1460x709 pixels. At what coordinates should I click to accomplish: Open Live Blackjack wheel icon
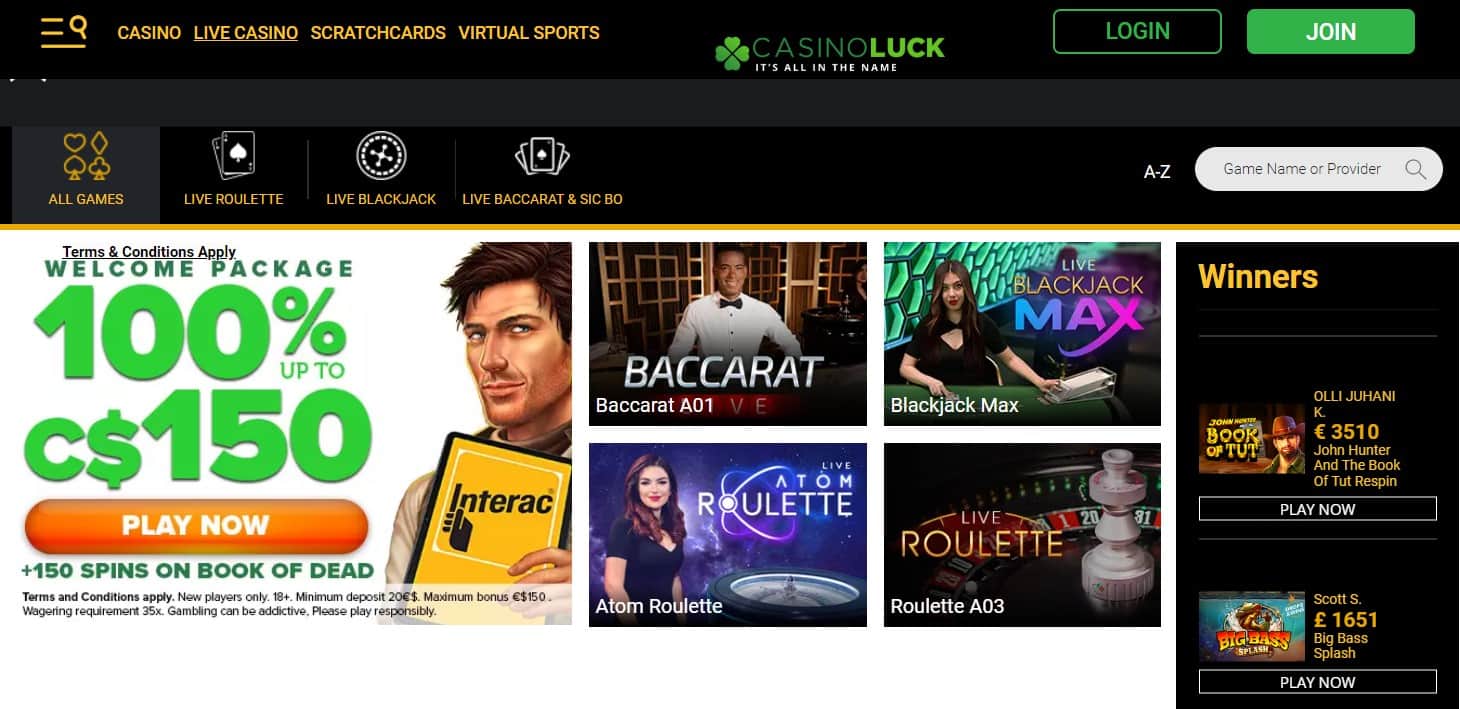pyautogui.click(x=381, y=156)
